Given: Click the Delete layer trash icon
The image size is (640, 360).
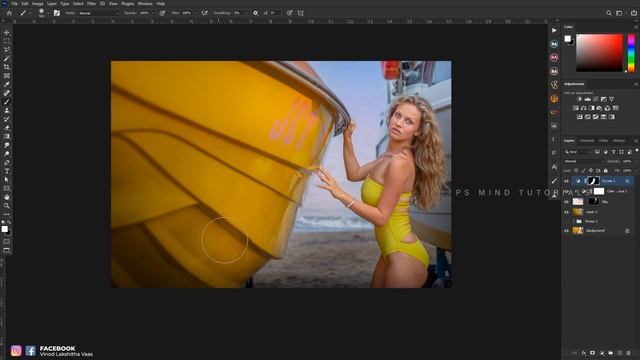Looking at the screenshot, I should point(629,353).
